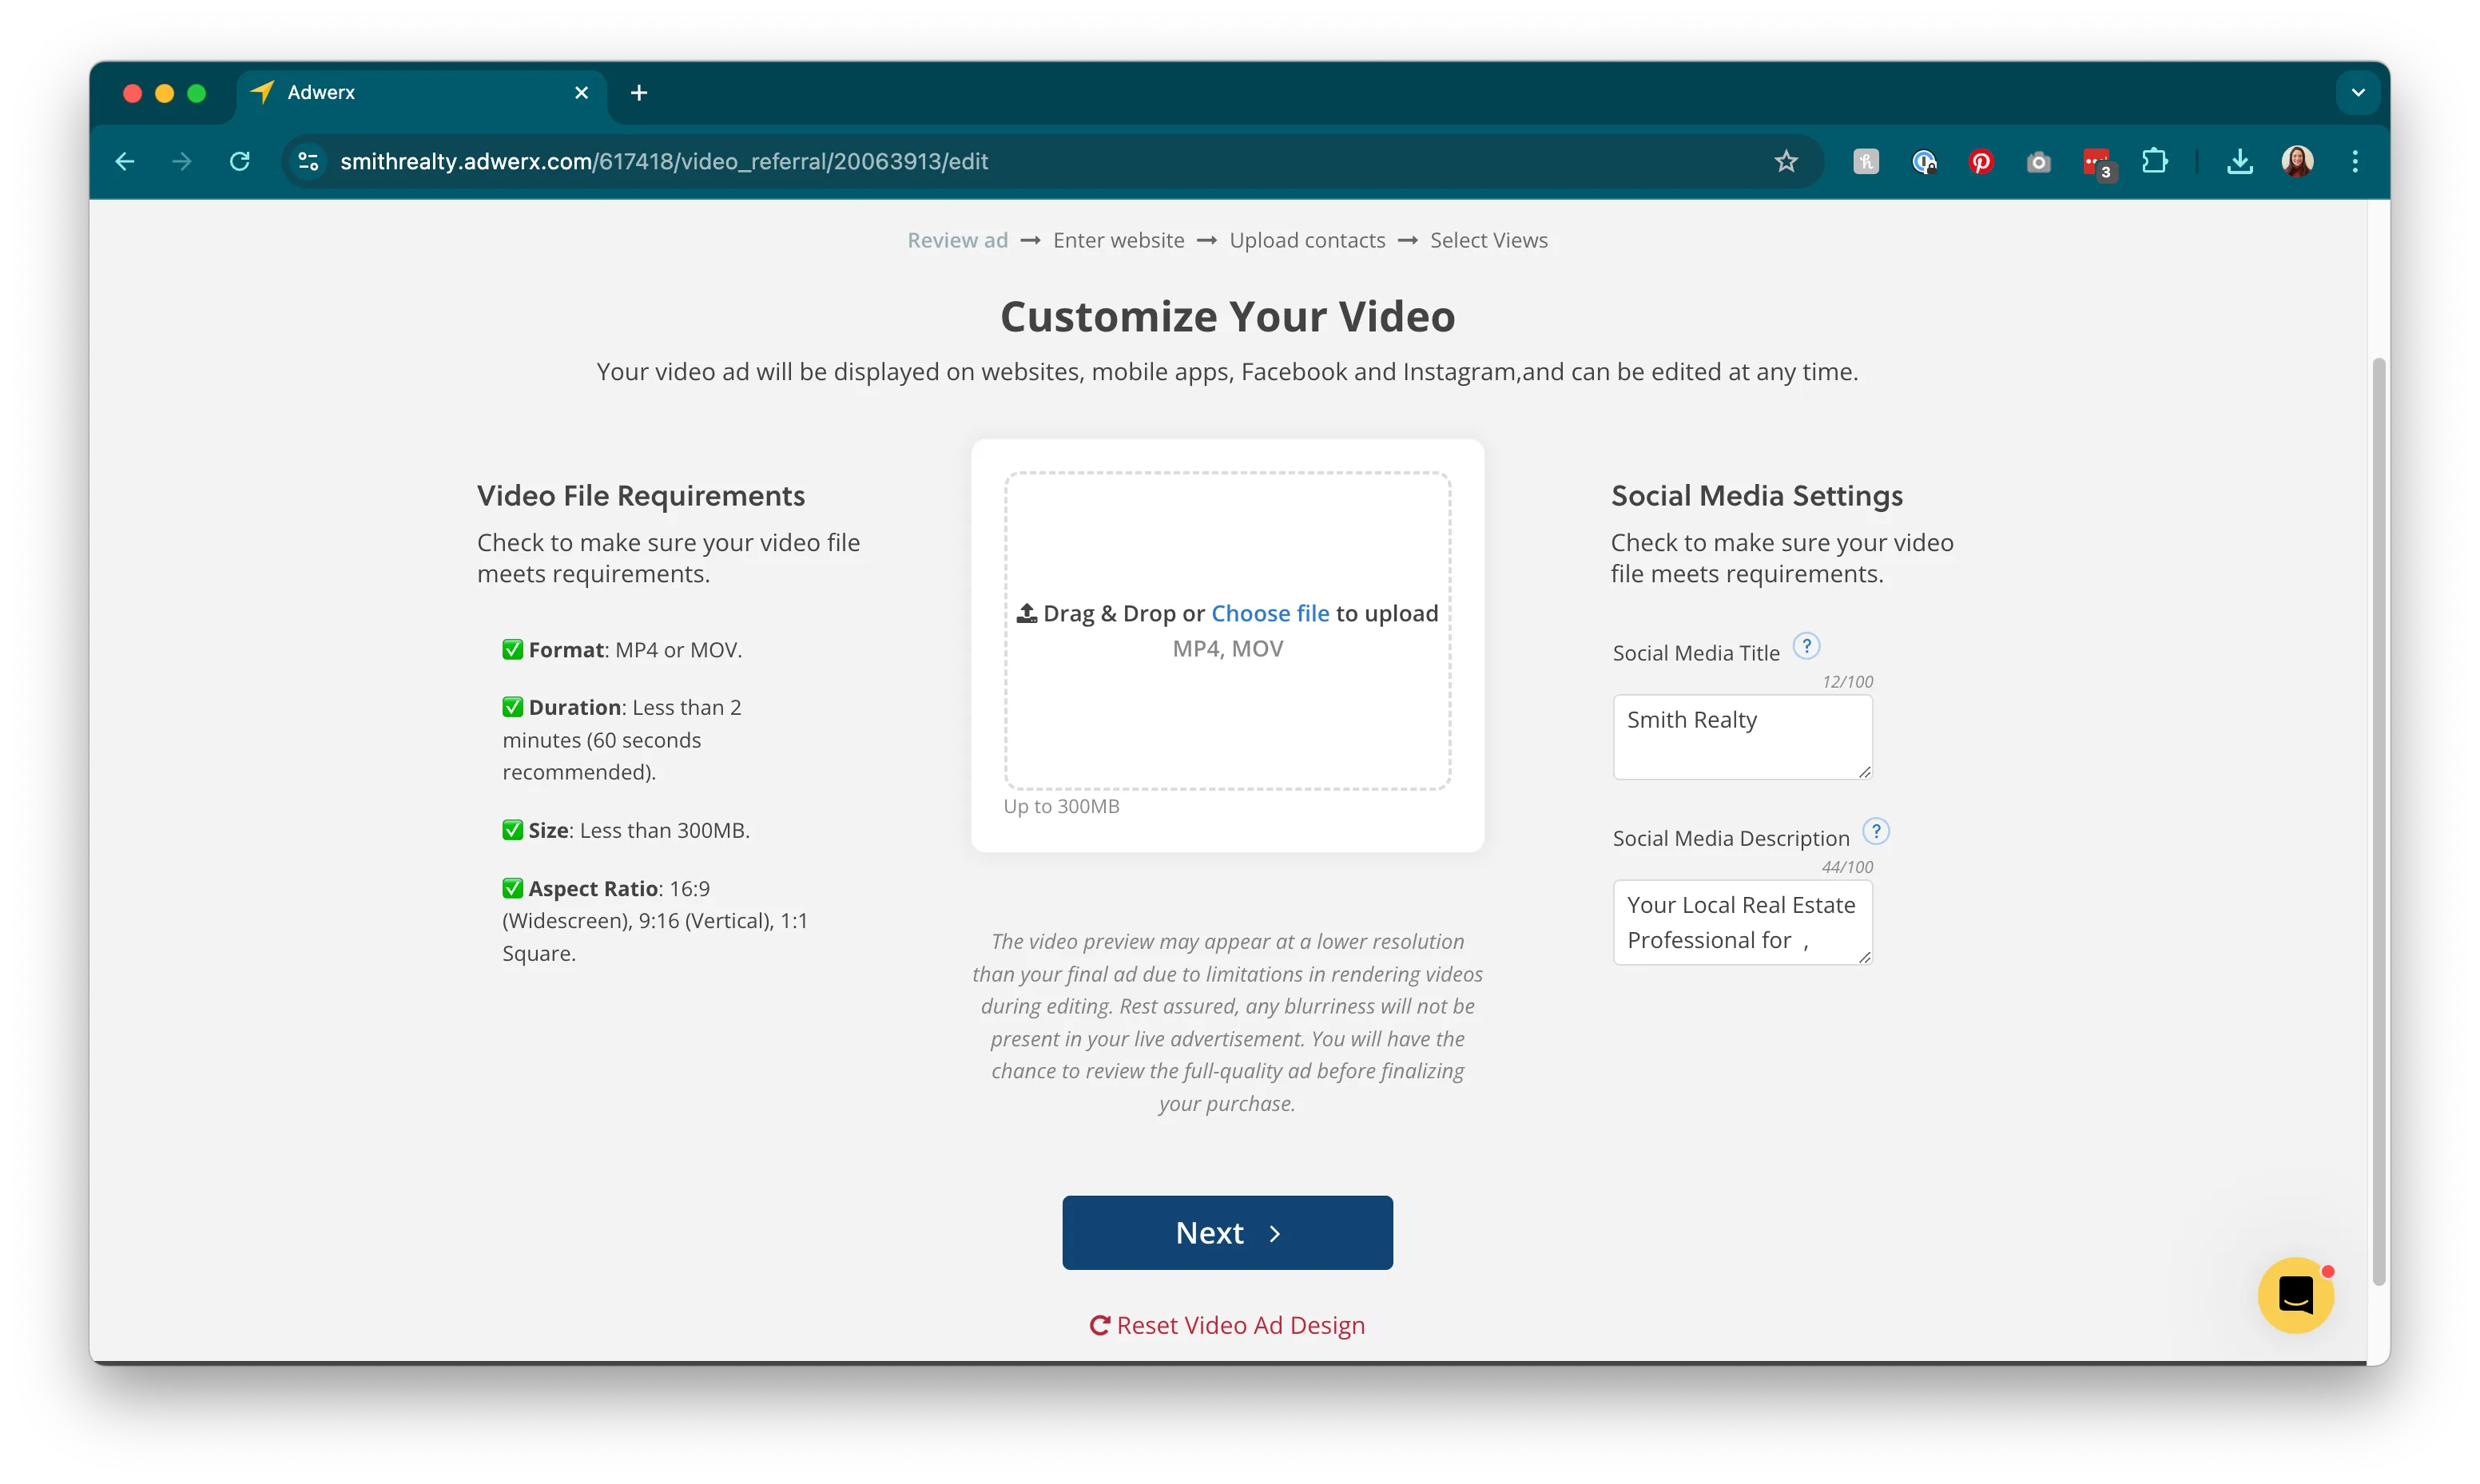The image size is (2480, 1484).
Task: Click the Next button
Action: tap(1227, 1233)
